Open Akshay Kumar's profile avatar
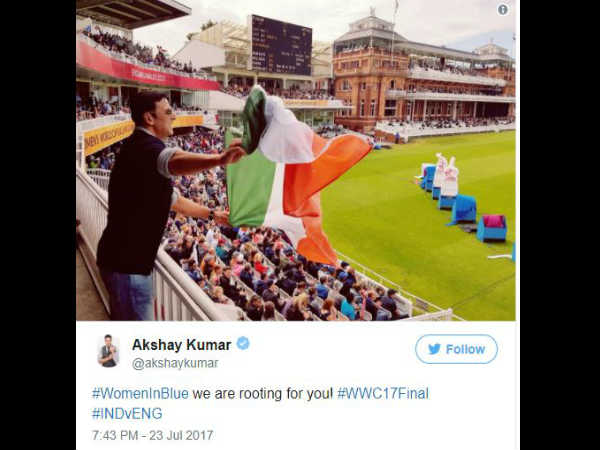 pyautogui.click(x=108, y=351)
